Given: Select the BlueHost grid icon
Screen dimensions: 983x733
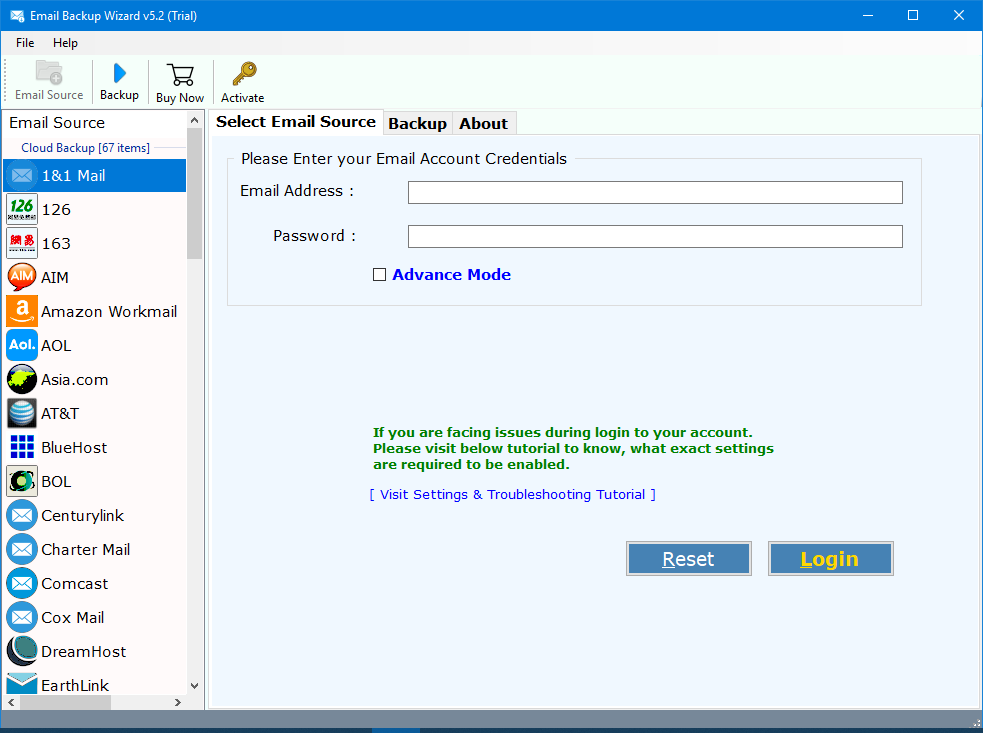Looking at the screenshot, I should (x=22, y=447).
